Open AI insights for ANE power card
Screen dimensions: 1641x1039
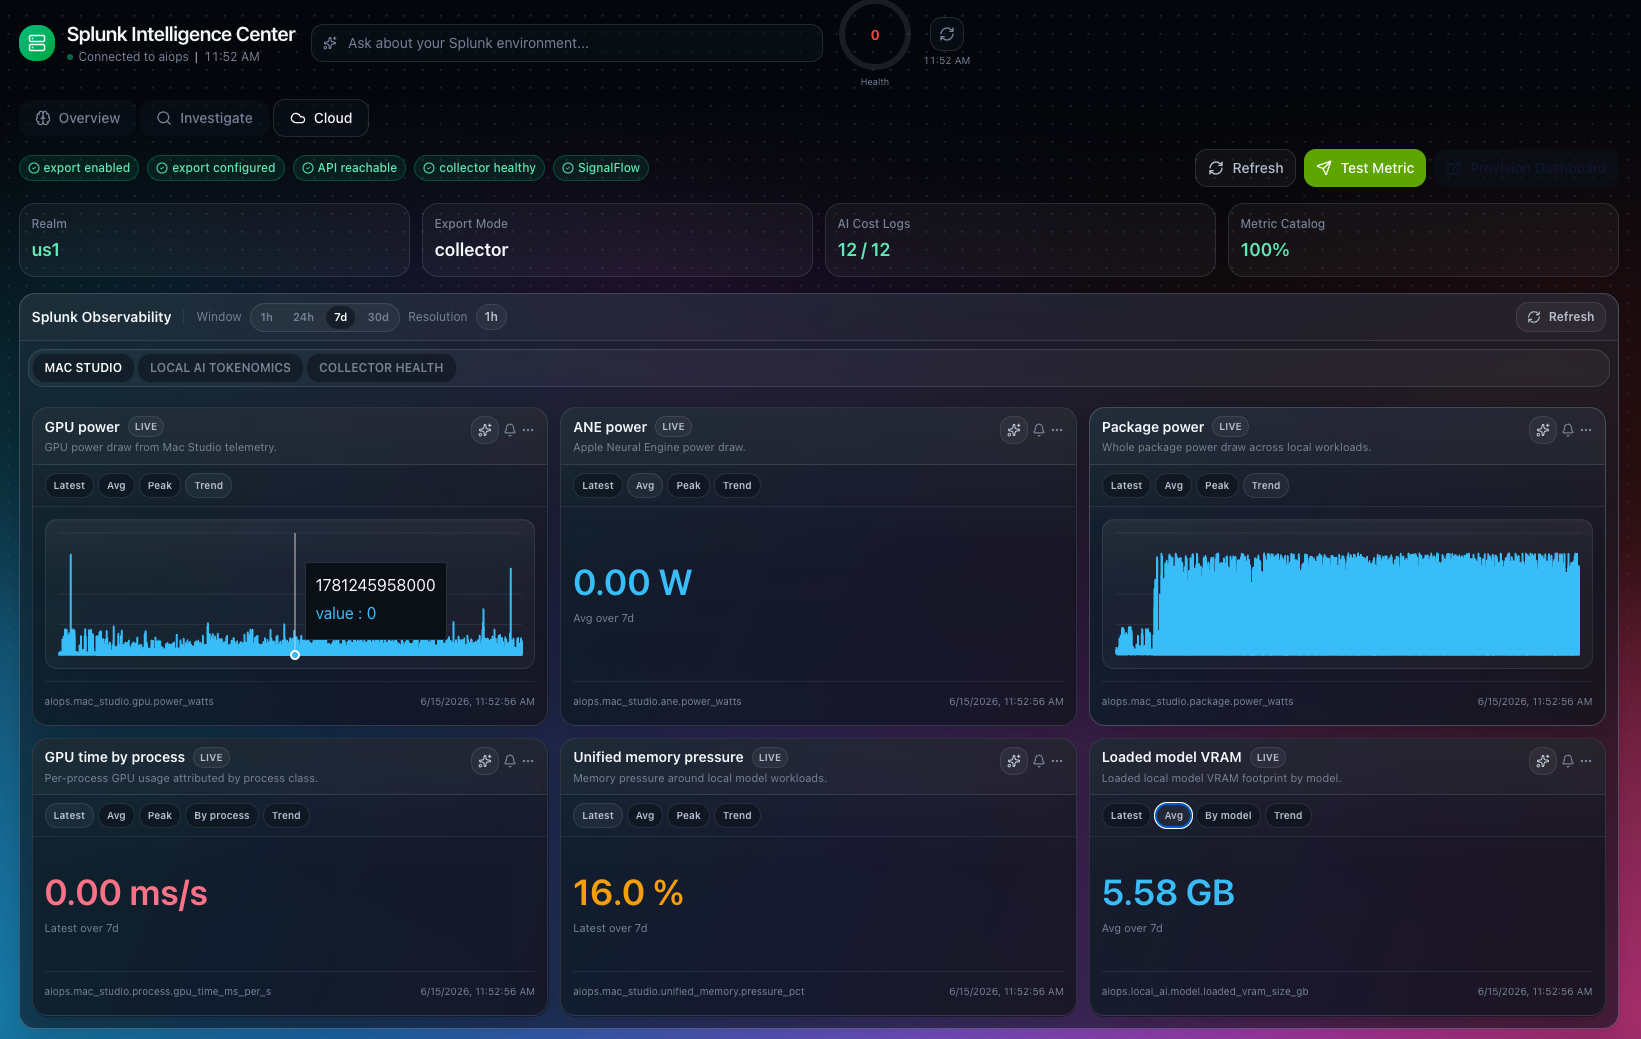tap(1014, 430)
